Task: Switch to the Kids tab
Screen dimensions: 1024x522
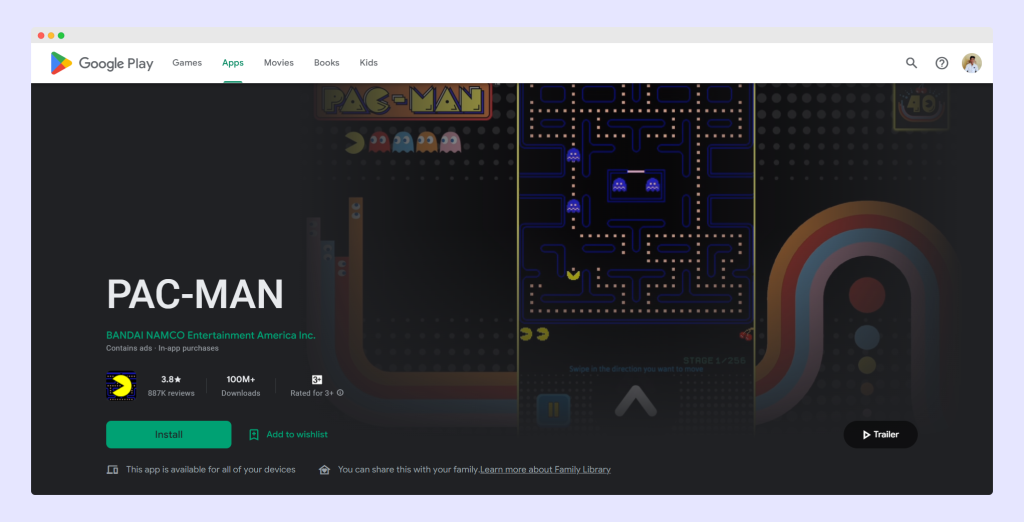Action: click(x=368, y=63)
